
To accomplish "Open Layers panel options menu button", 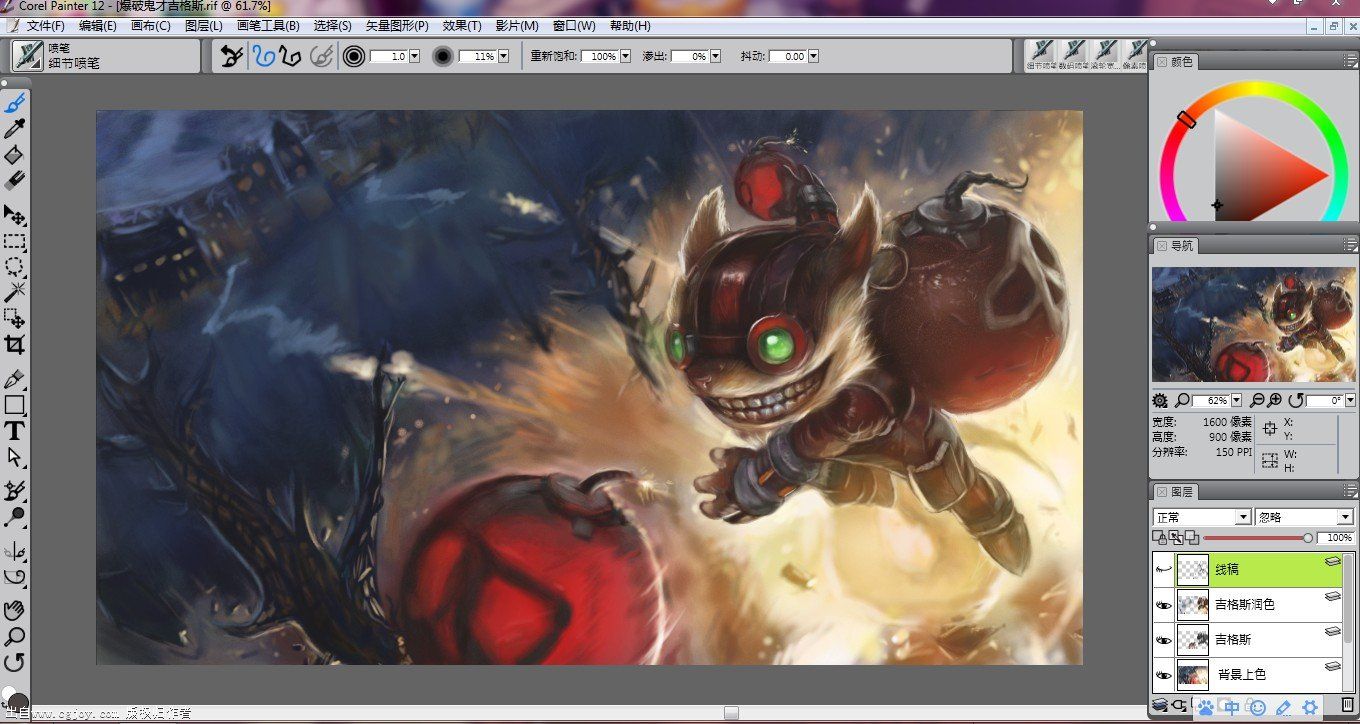I will 1350,491.
